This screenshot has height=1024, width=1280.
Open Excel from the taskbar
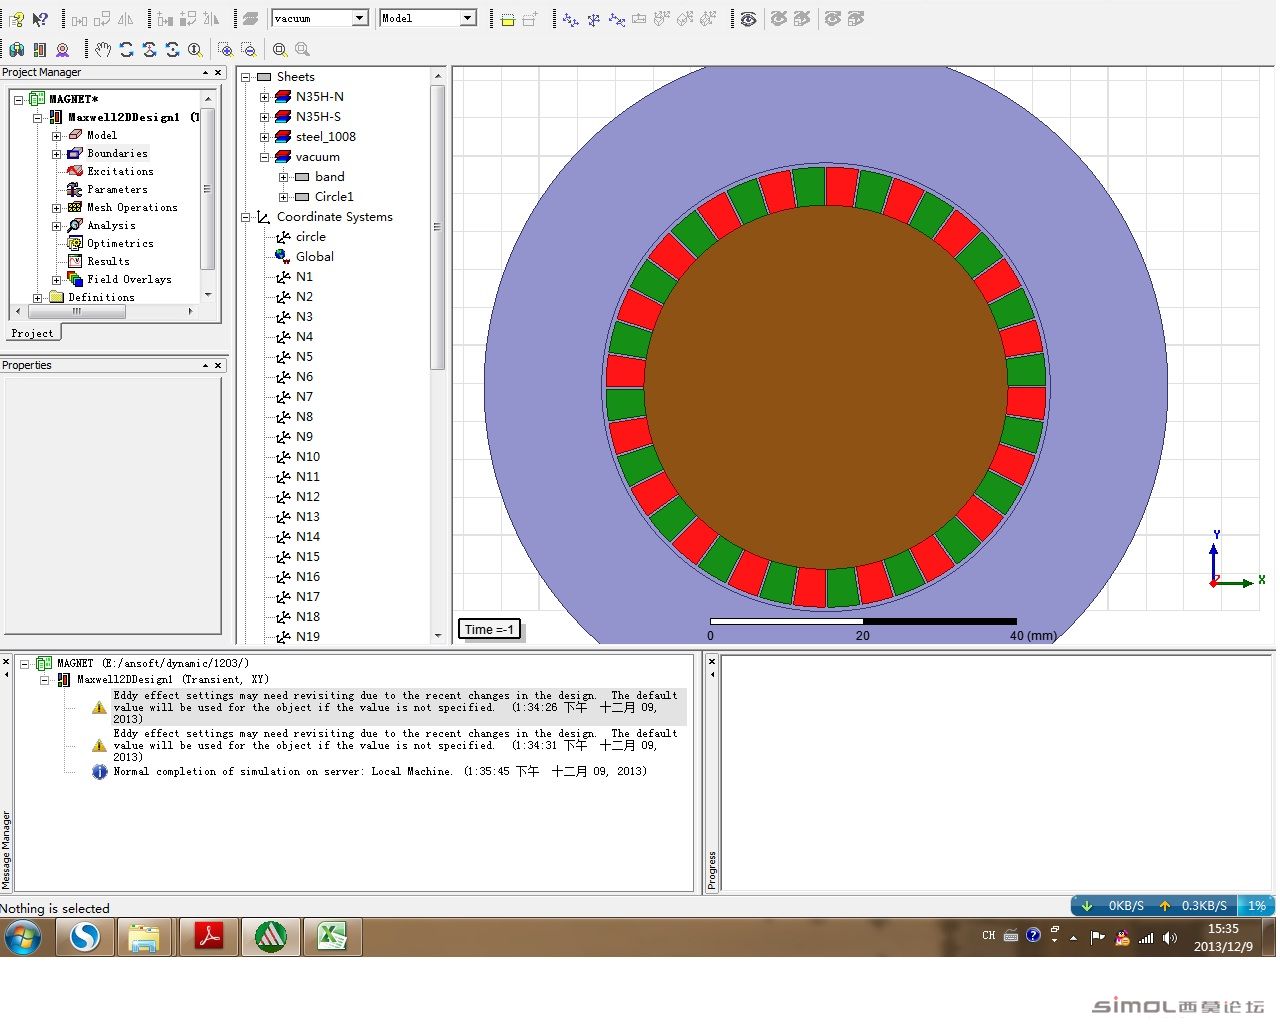coord(332,937)
